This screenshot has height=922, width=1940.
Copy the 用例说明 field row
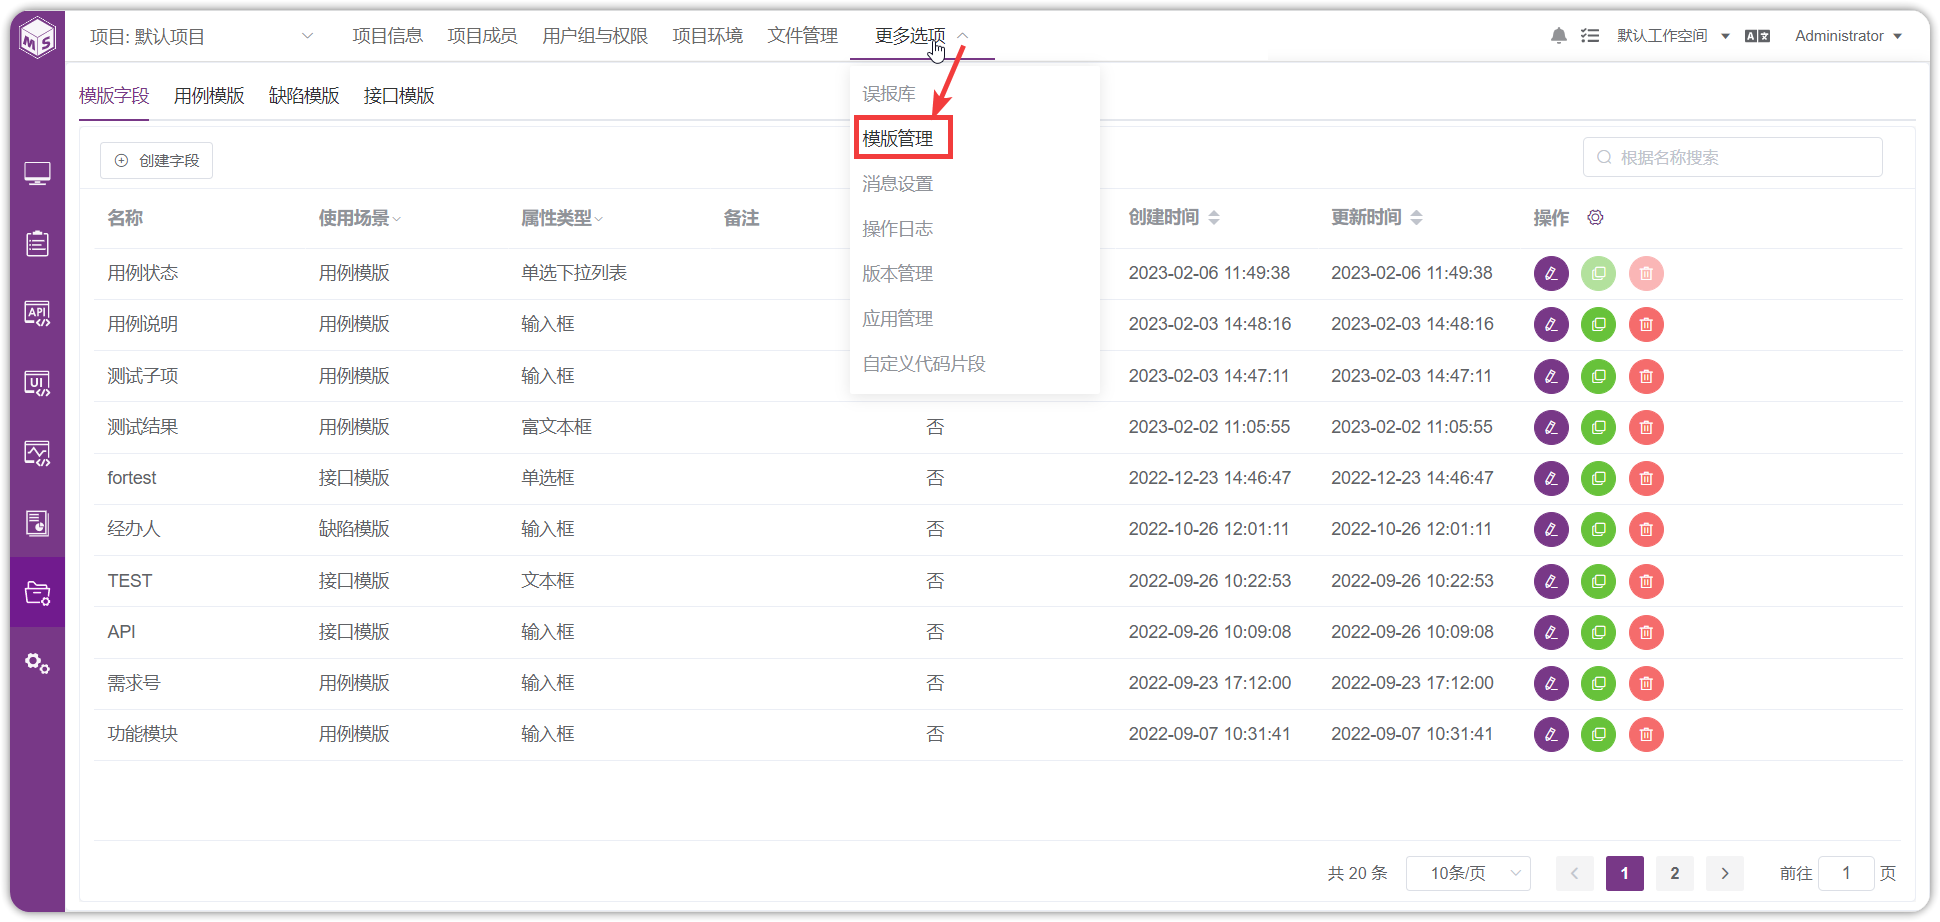(x=1598, y=324)
